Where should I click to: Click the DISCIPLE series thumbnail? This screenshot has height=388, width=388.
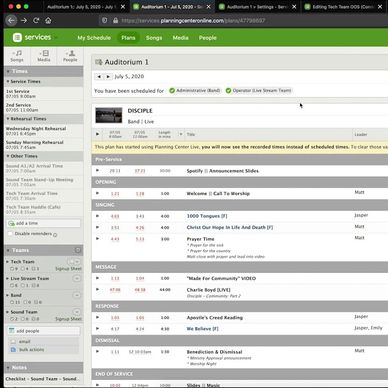pyautogui.click(x=109, y=116)
